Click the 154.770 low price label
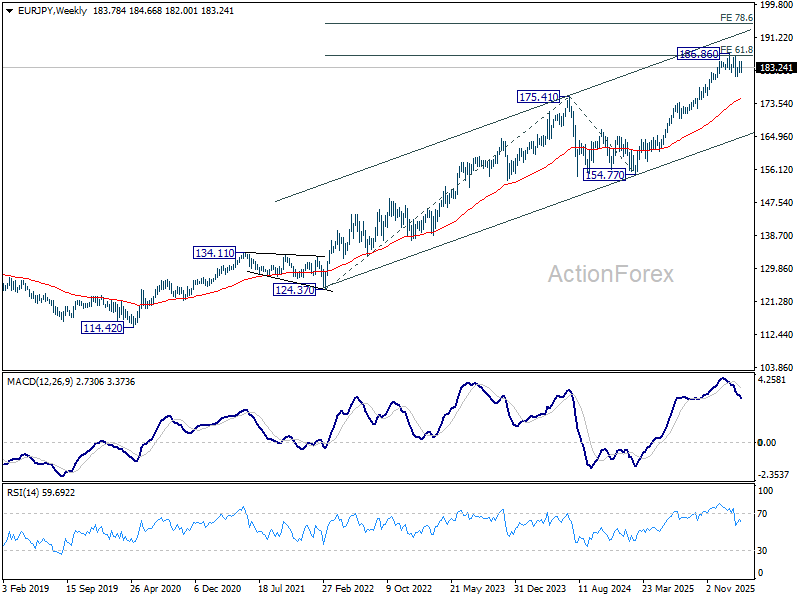The width and height of the screenshot is (800, 600). pyautogui.click(x=605, y=175)
